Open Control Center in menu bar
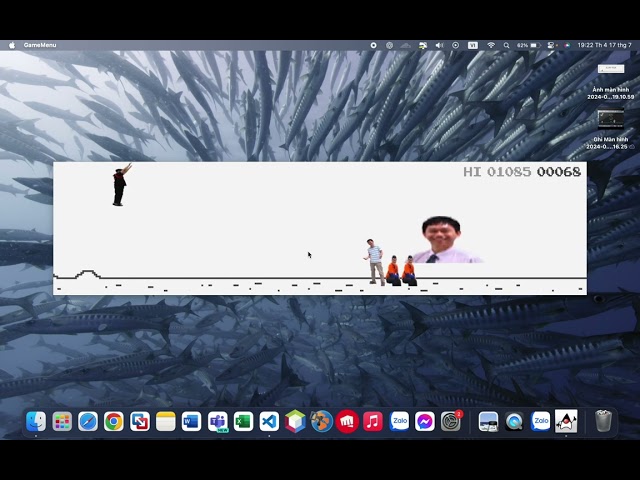The height and width of the screenshot is (480, 640). (551, 45)
